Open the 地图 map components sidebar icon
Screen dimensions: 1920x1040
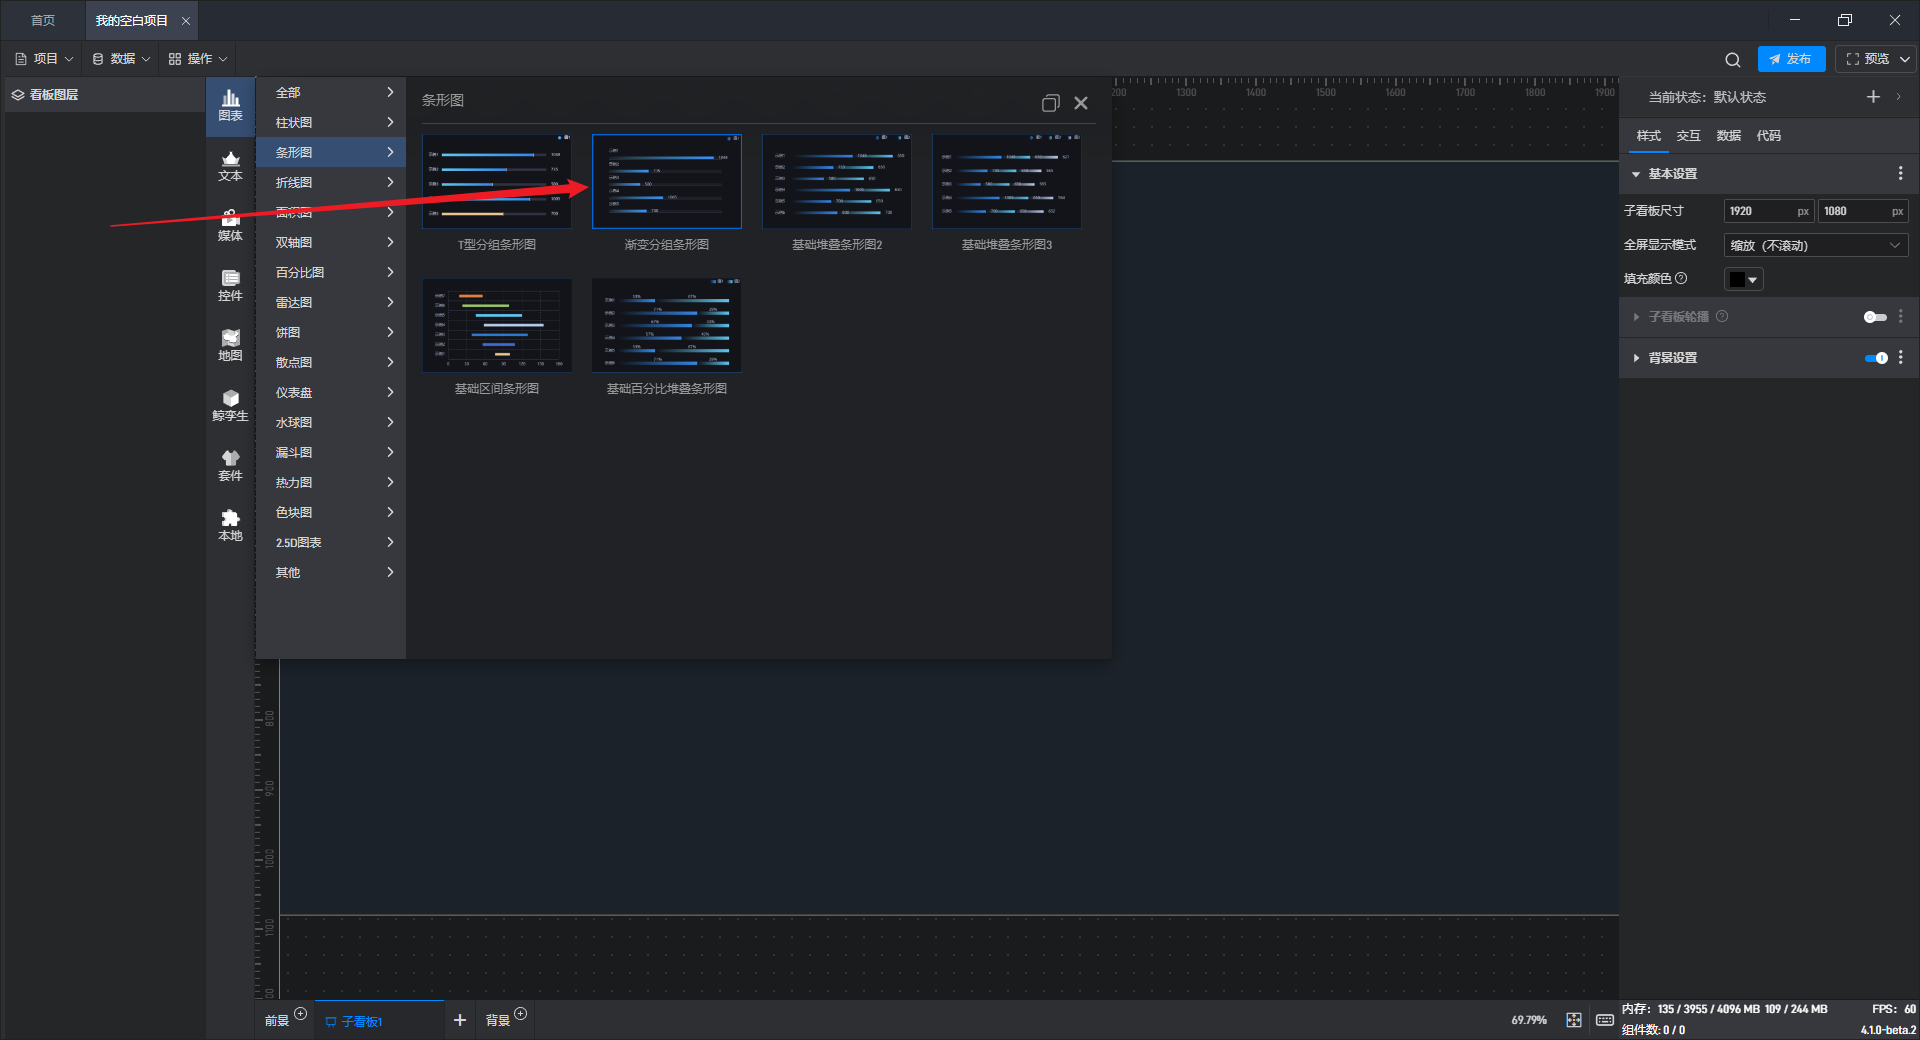pyautogui.click(x=230, y=346)
